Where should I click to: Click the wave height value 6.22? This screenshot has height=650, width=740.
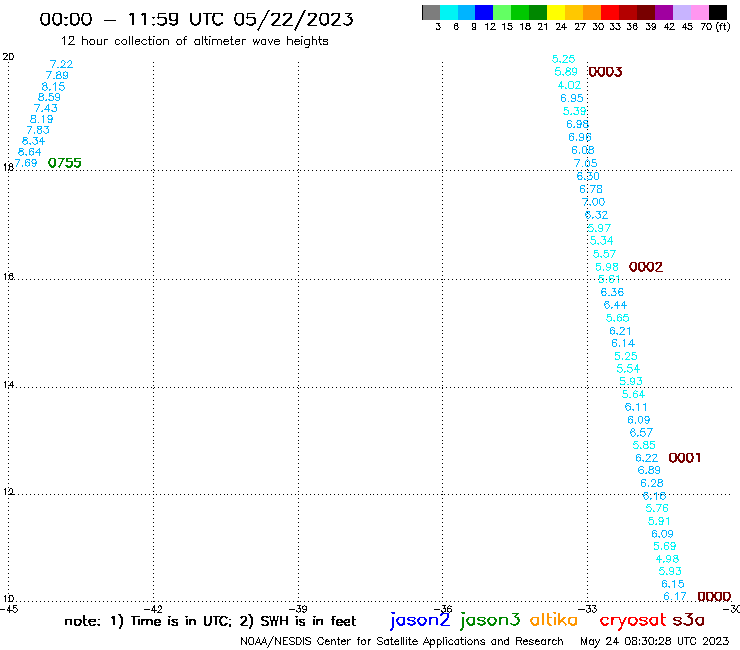[x=647, y=458]
